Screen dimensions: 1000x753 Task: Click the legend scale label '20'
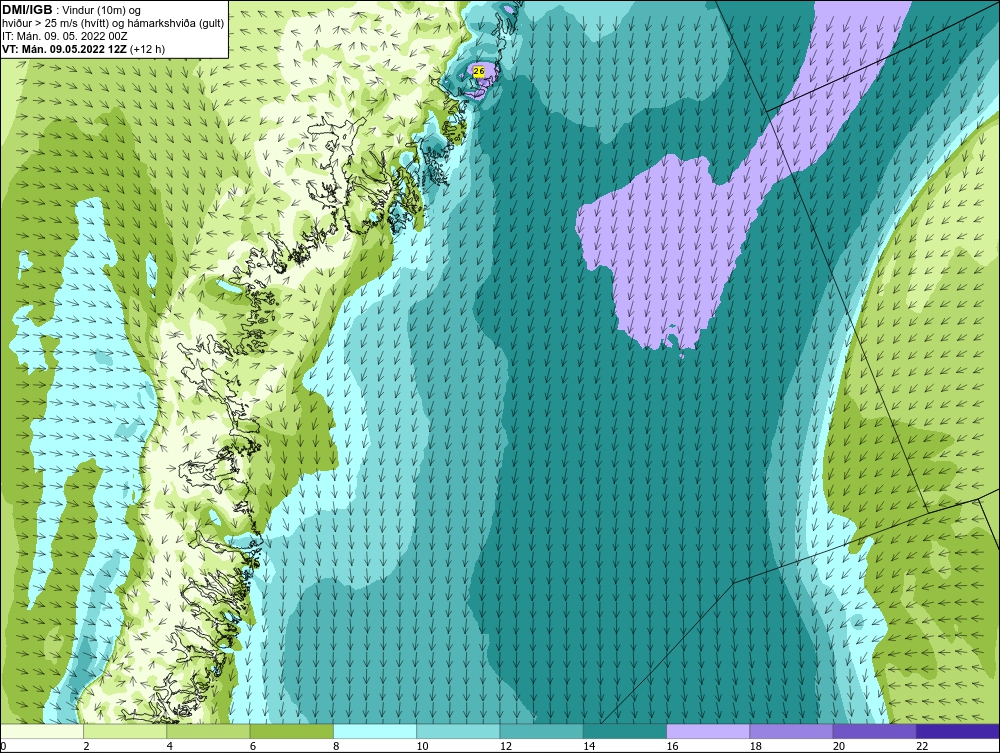tap(839, 746)
